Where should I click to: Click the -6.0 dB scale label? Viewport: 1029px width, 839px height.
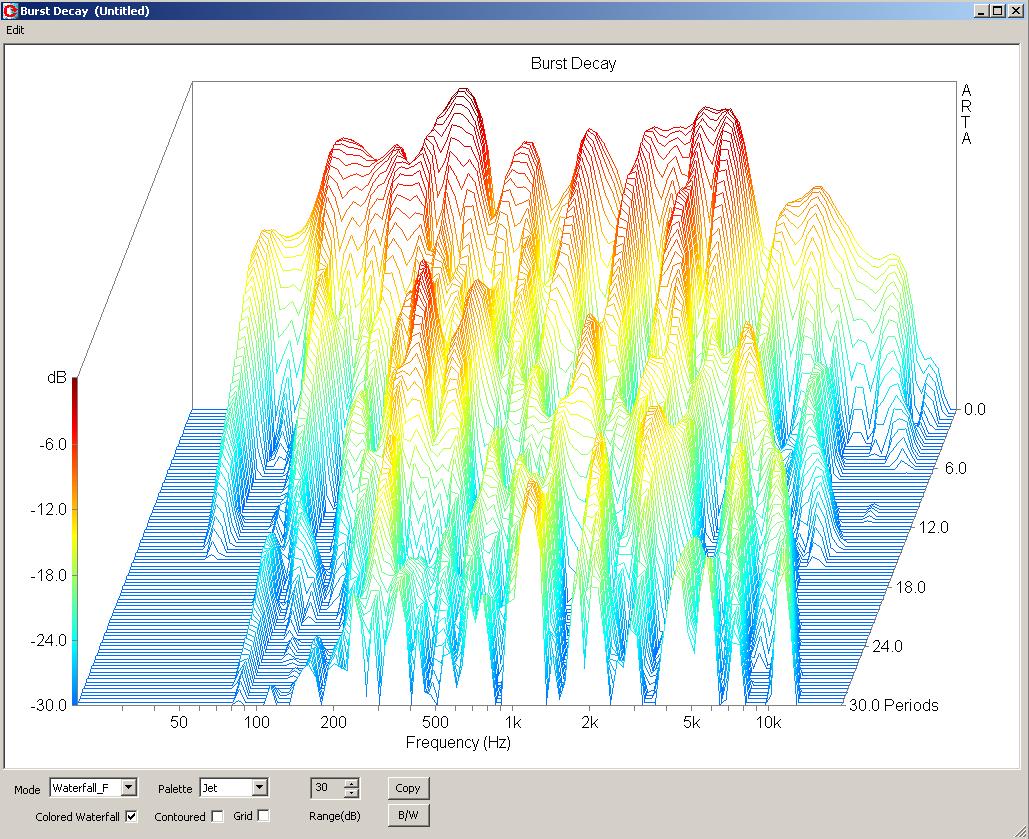(x=52, y=444)
